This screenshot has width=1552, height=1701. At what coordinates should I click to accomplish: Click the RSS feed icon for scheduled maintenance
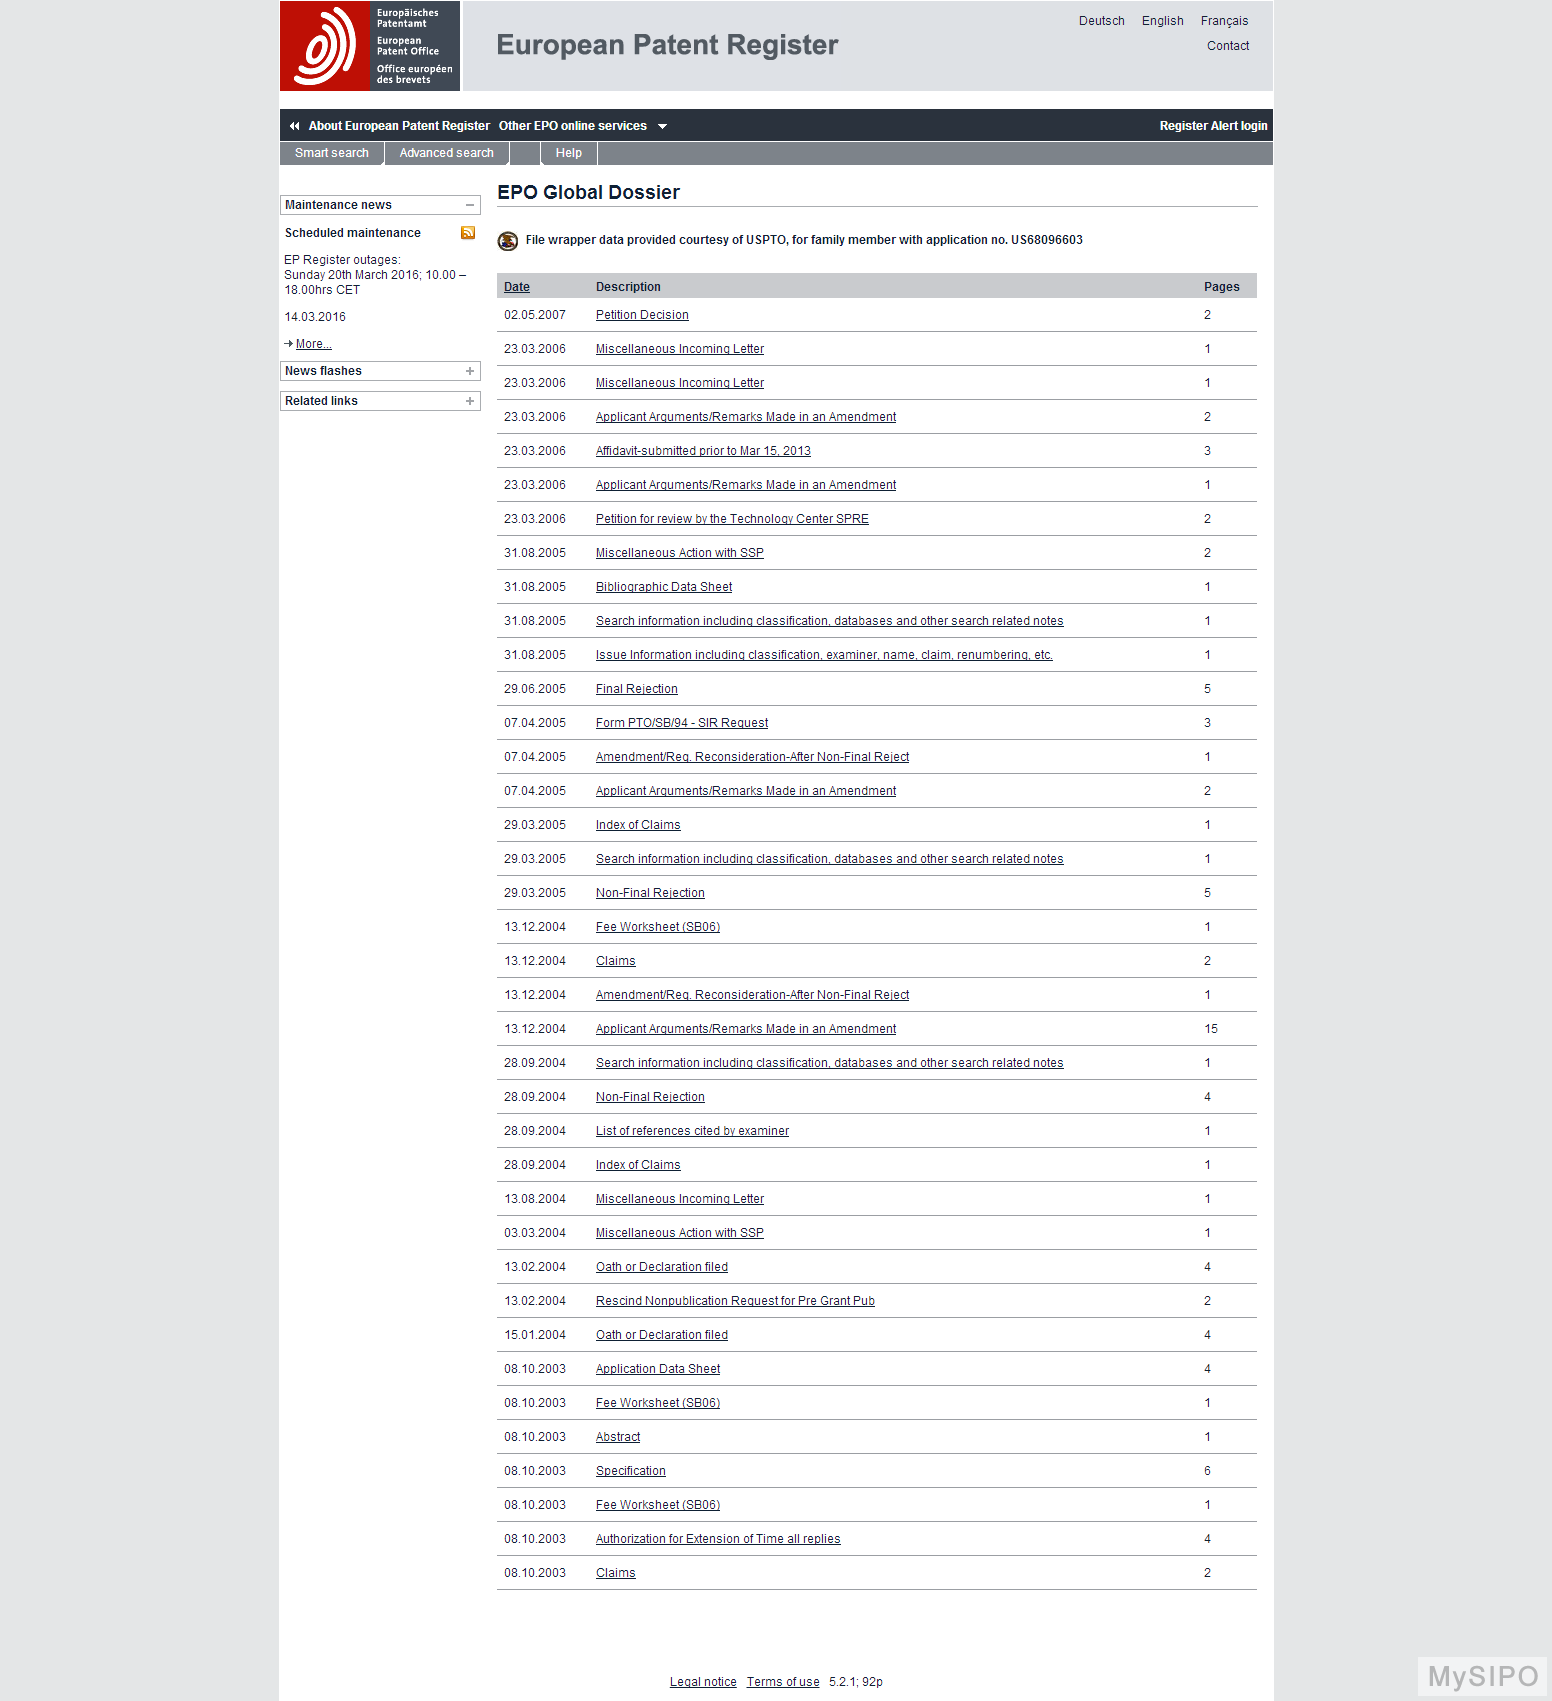pos(468,233)
